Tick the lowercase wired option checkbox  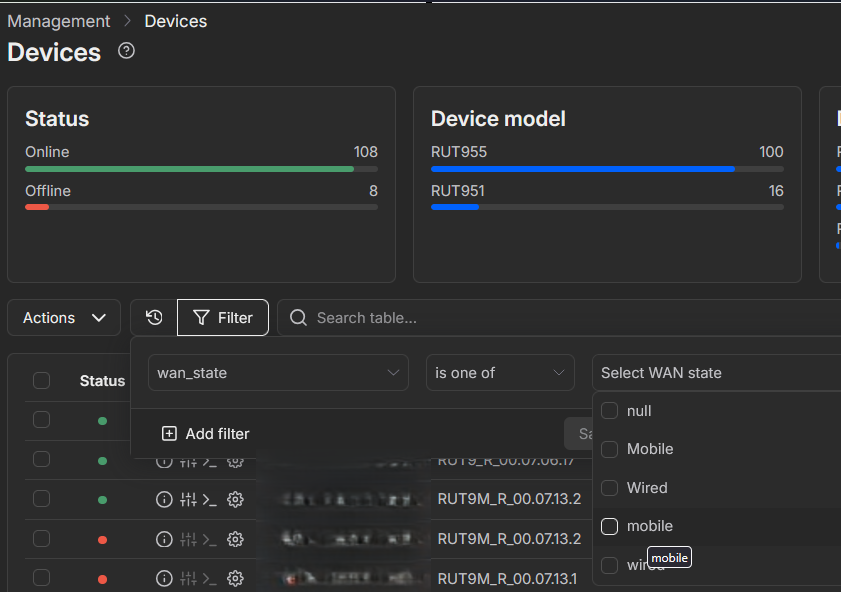[x=609, y=565]
